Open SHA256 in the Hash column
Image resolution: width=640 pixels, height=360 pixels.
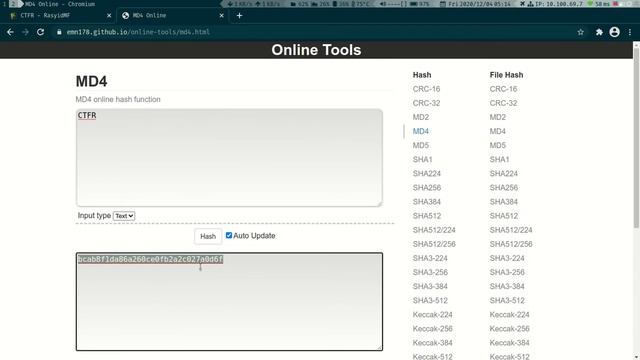427,187
